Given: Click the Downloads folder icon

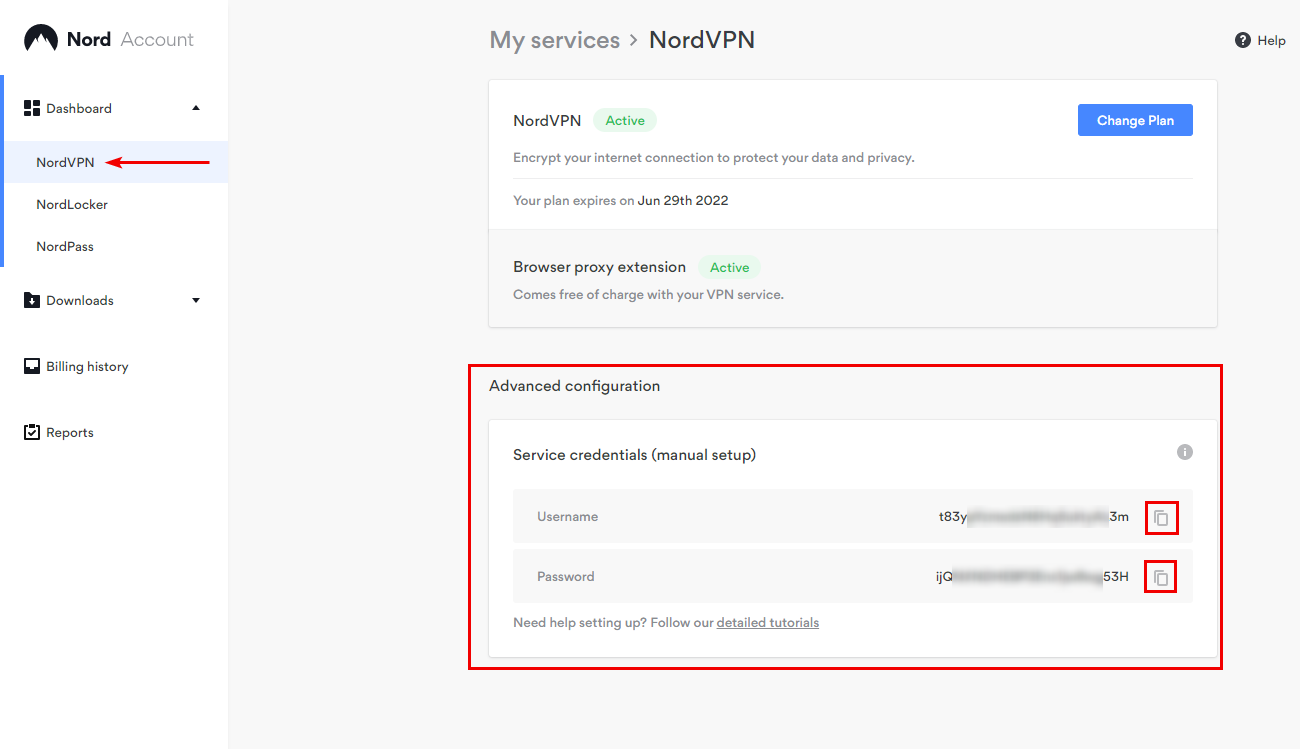Looking at the screenshot, I should [x=33, y=299].
